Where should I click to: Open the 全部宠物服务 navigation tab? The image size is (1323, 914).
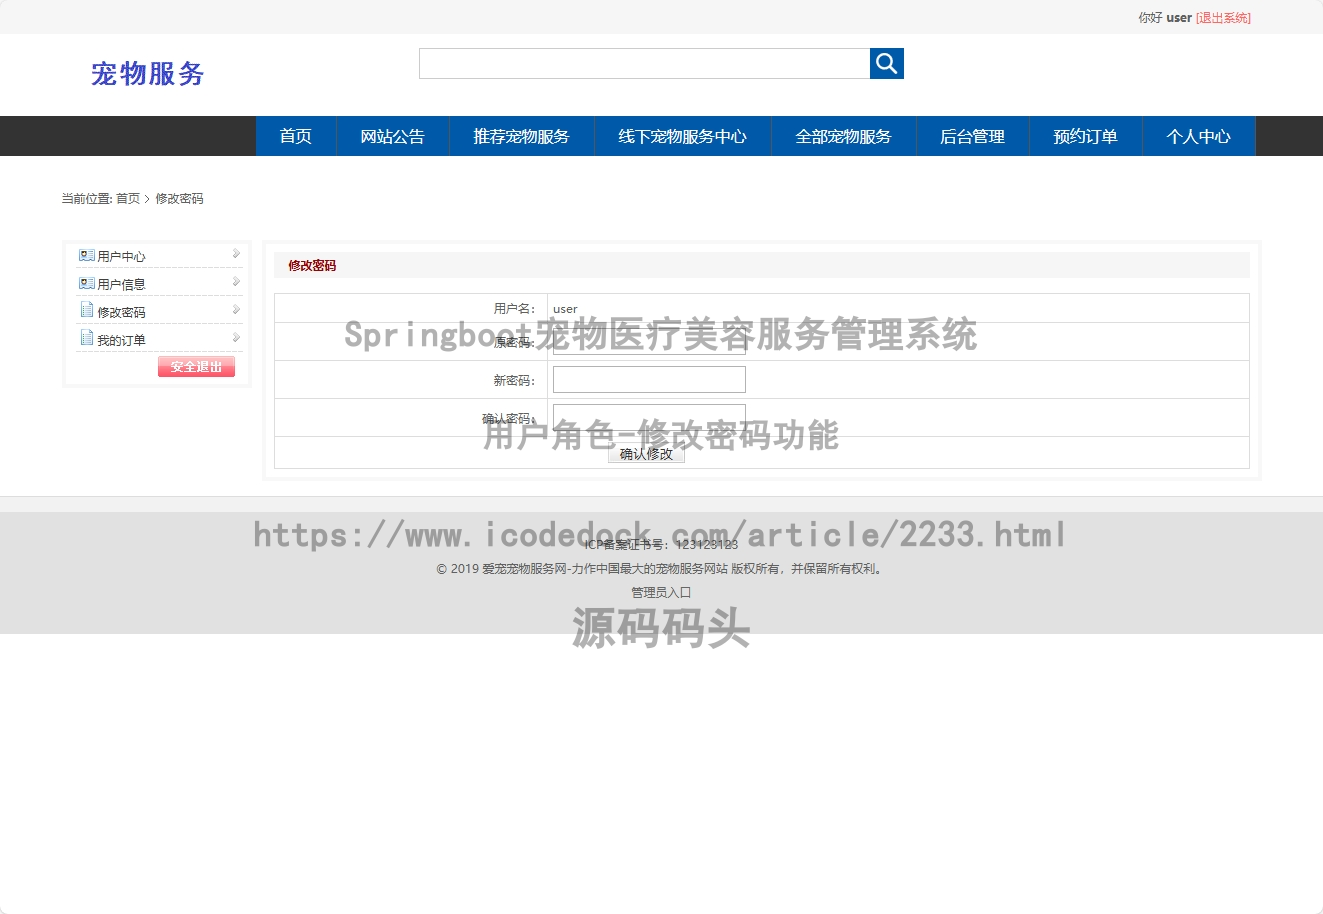click(843, 136)
